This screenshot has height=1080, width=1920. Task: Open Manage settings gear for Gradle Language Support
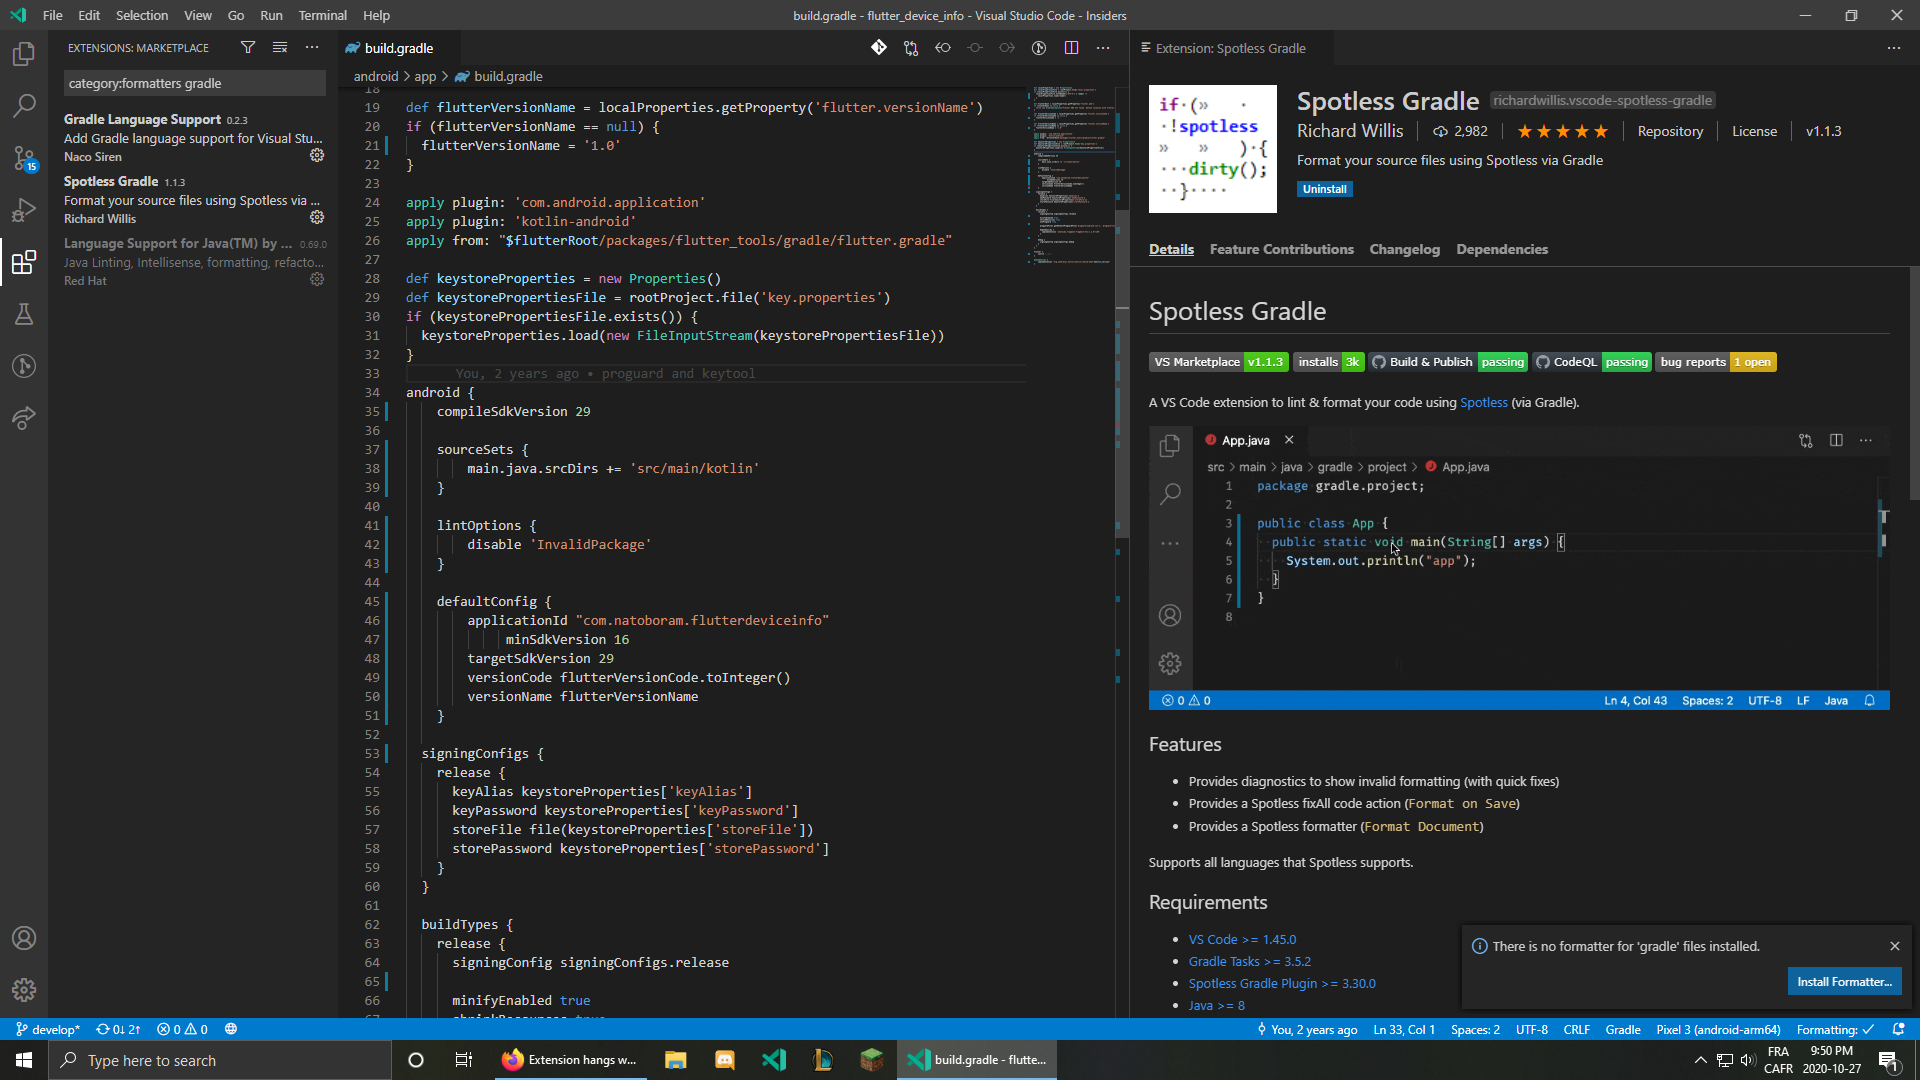317,155
